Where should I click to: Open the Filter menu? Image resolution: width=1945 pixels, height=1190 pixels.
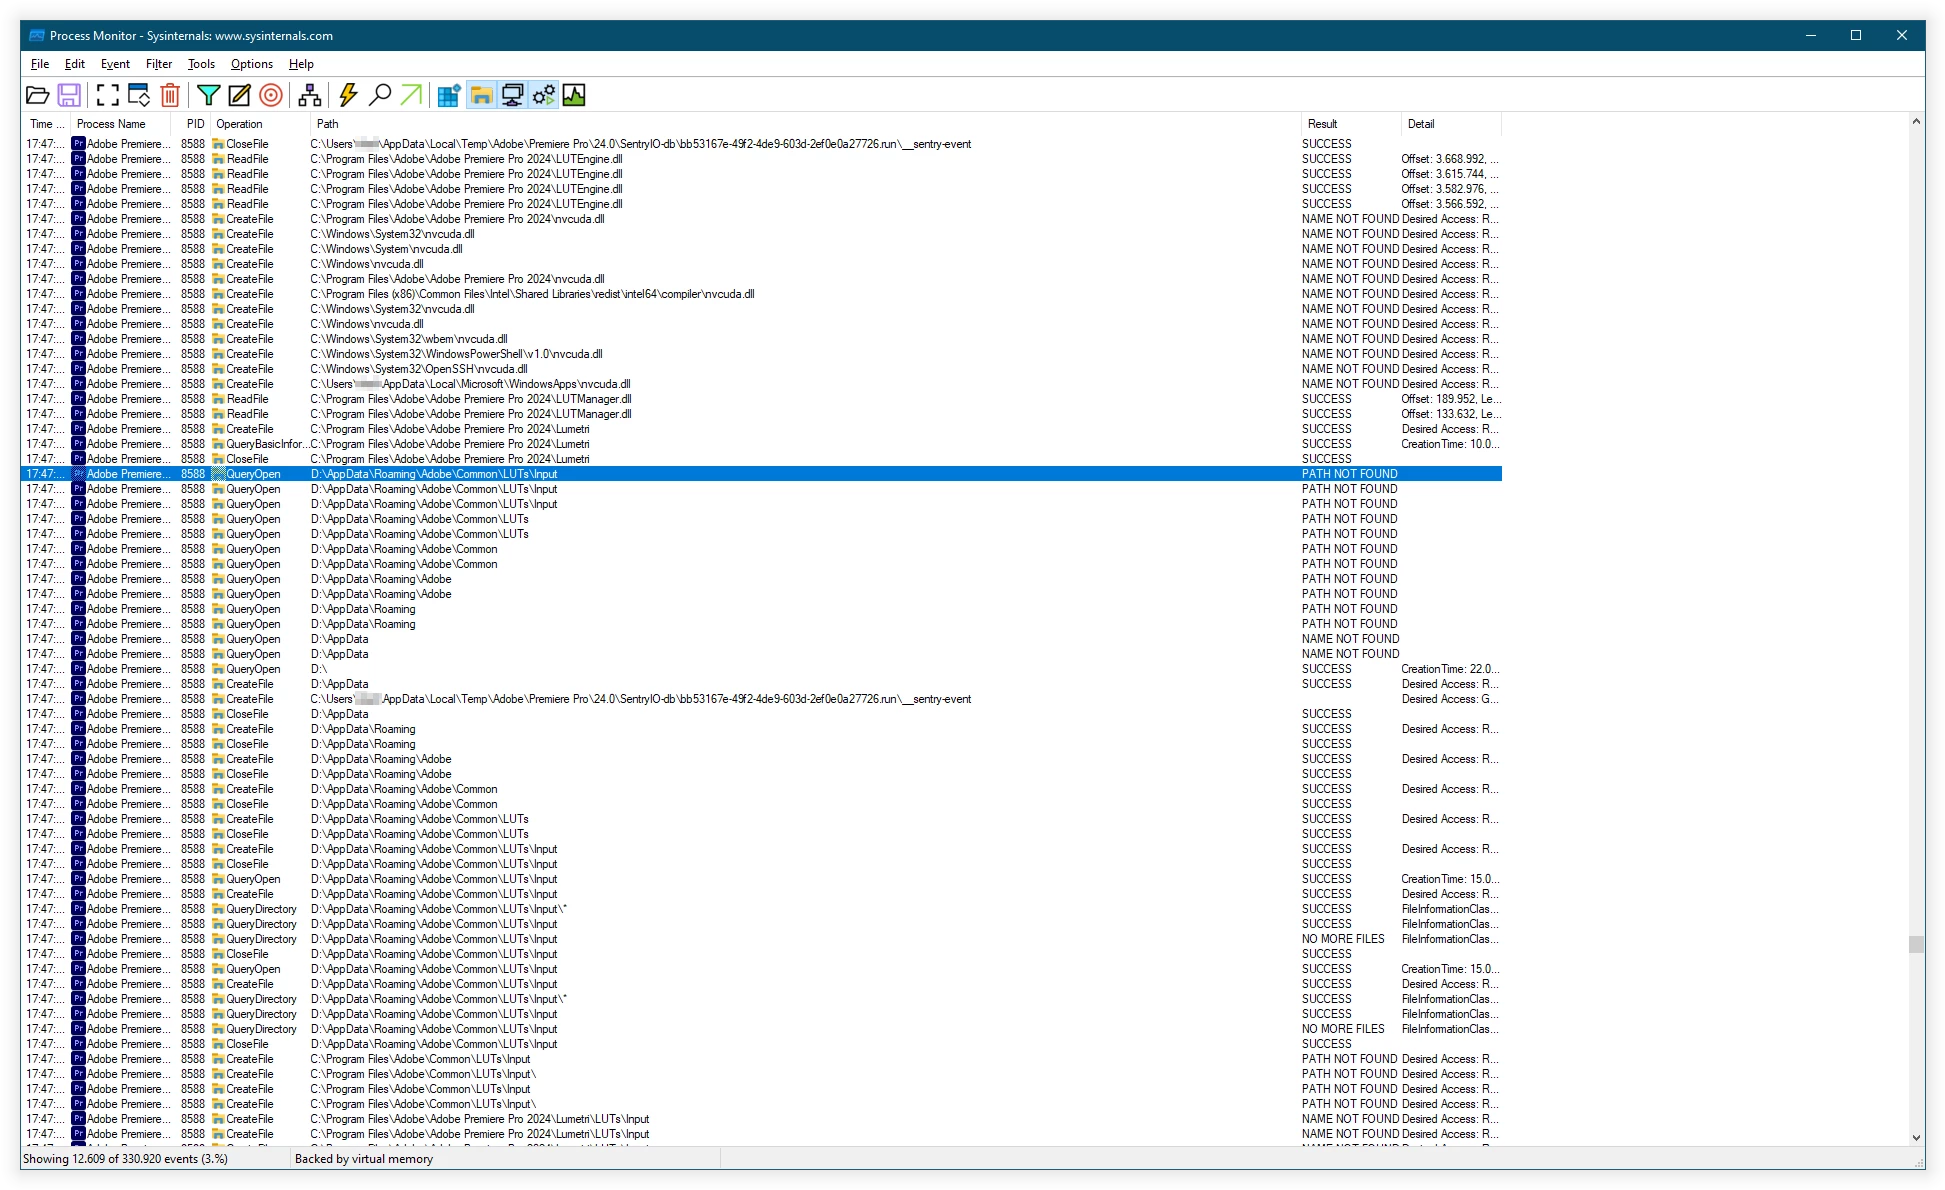[158, 64]
